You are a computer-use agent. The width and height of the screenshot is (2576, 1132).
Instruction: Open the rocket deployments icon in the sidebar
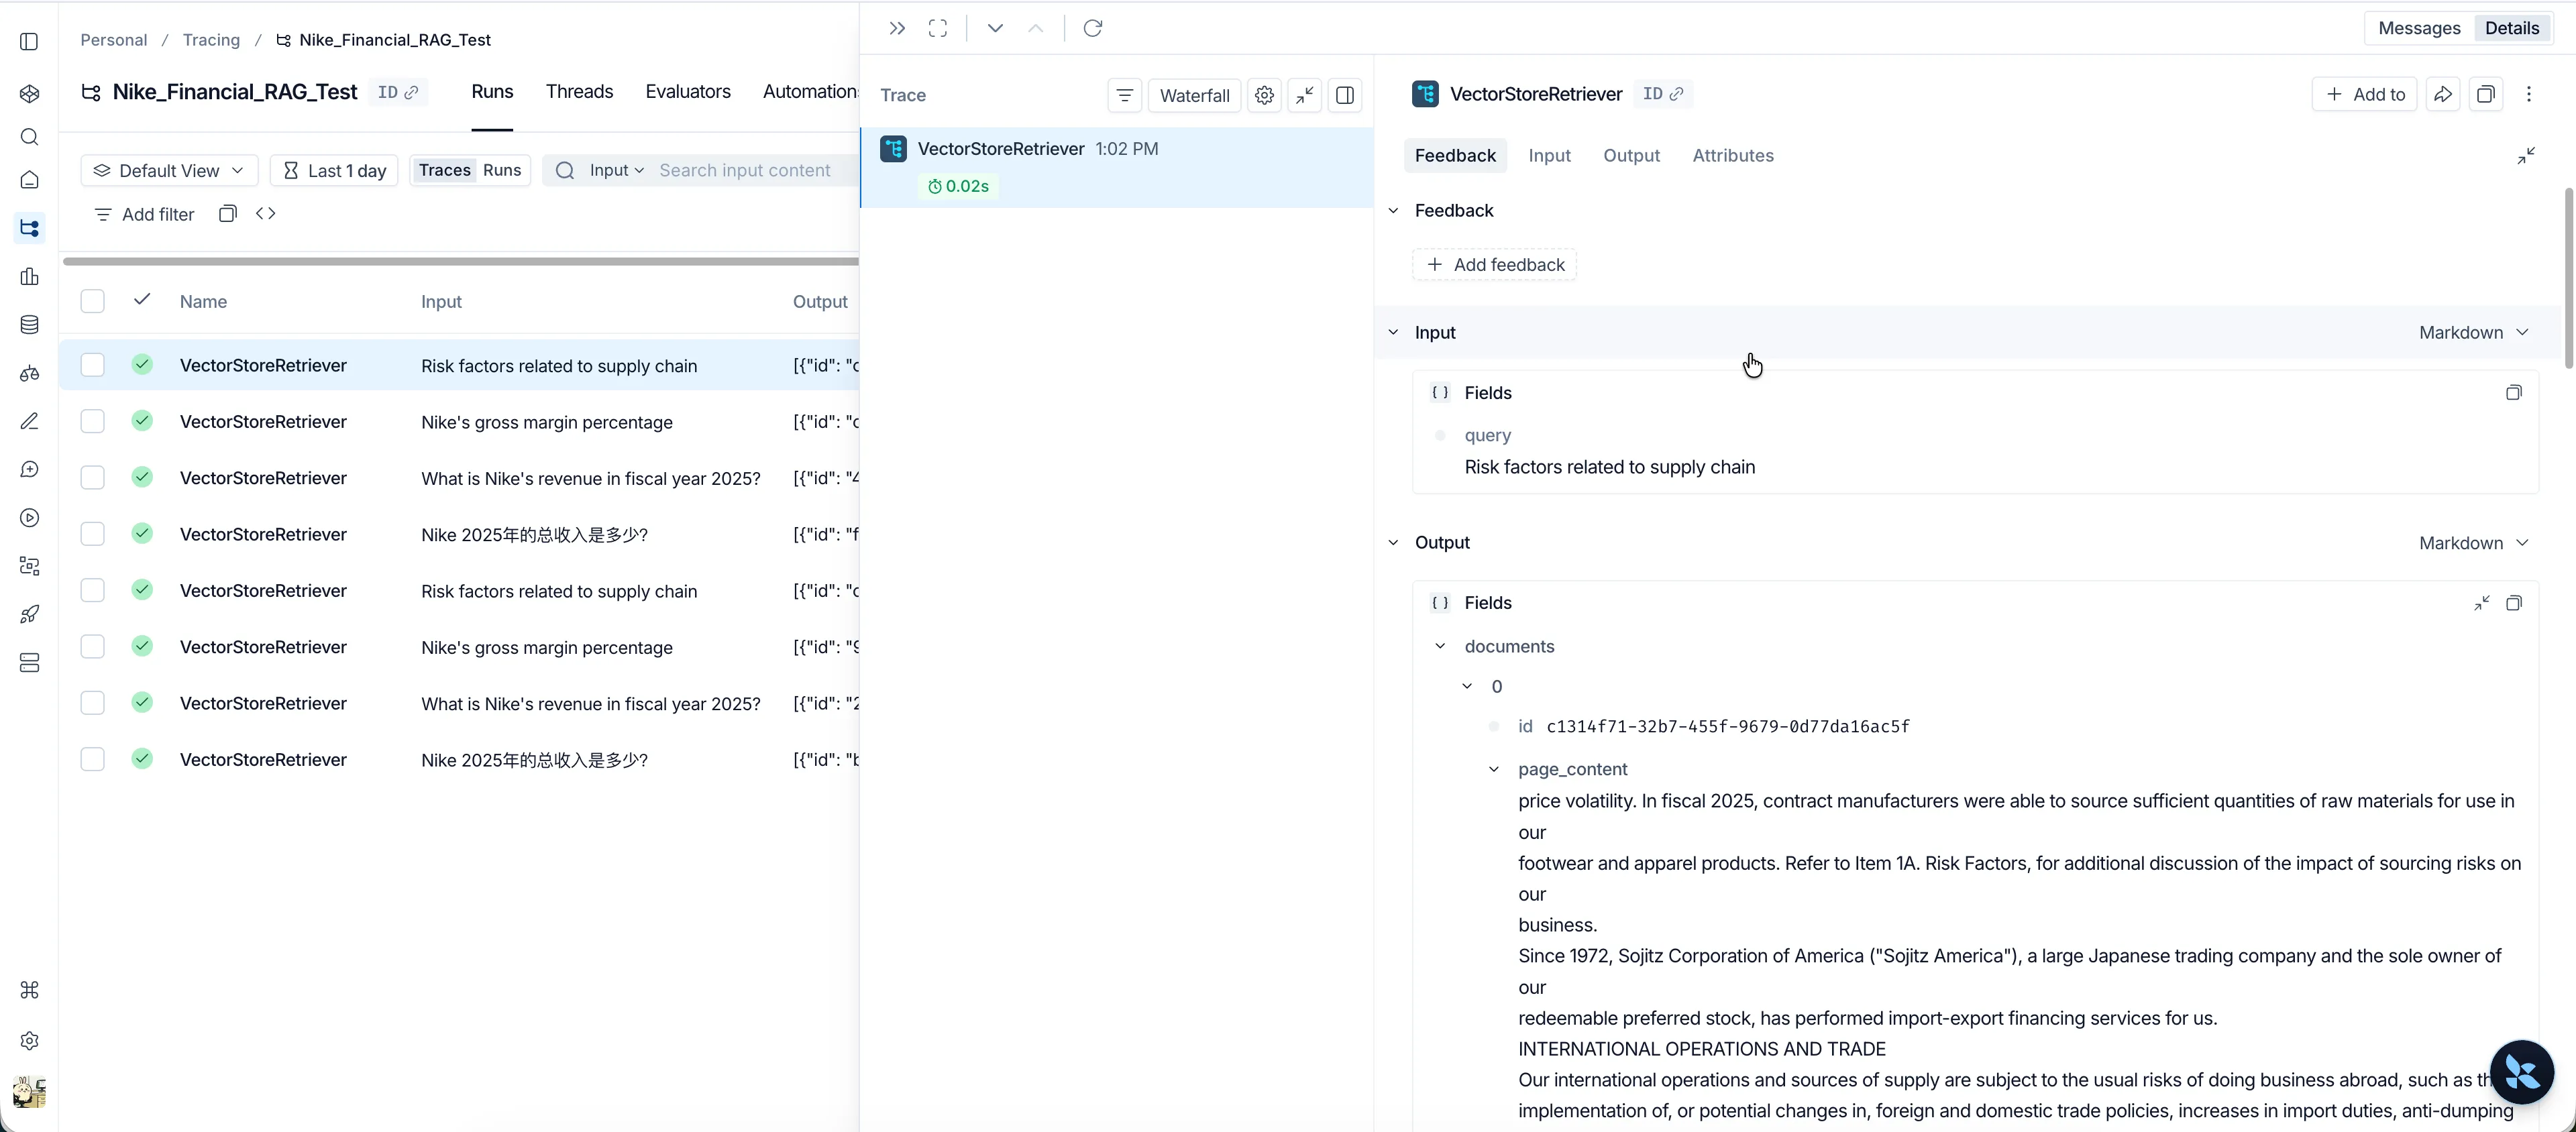(29, 614)
